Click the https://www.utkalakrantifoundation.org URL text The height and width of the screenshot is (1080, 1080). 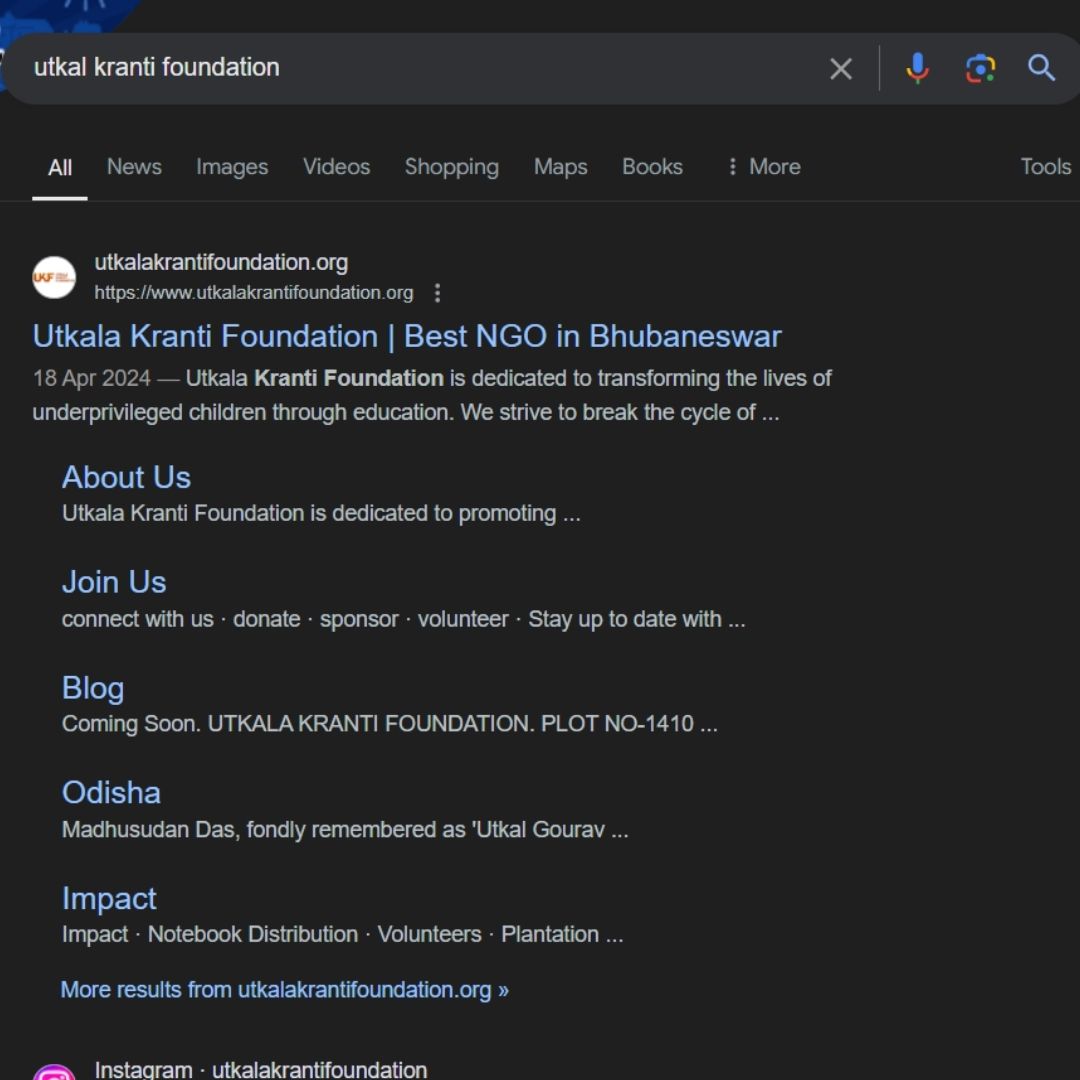point(253,293)
